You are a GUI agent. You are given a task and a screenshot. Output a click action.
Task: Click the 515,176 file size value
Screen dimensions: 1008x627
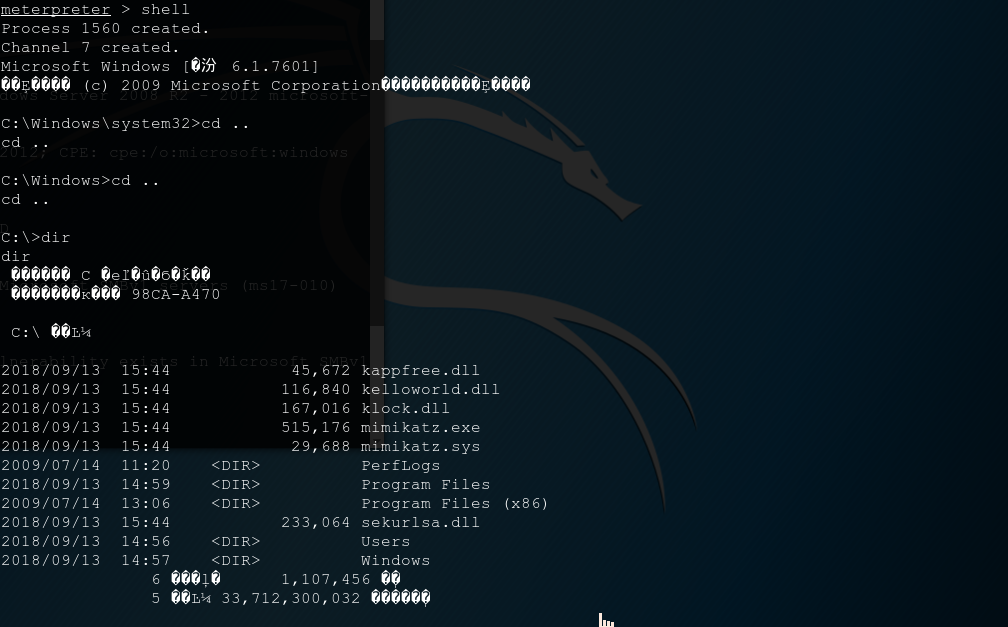click(x=316, y=428)
